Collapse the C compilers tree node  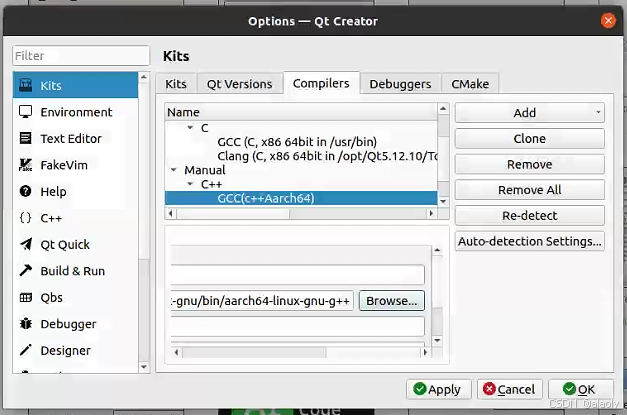click(190, 128)
